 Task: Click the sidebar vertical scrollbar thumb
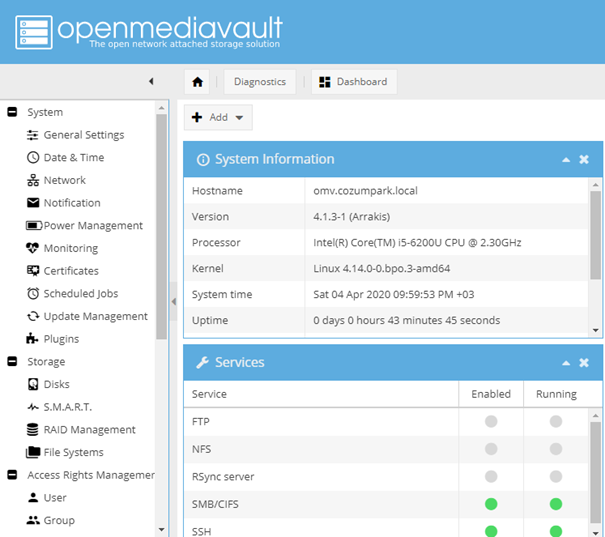(x=161, y=227)
